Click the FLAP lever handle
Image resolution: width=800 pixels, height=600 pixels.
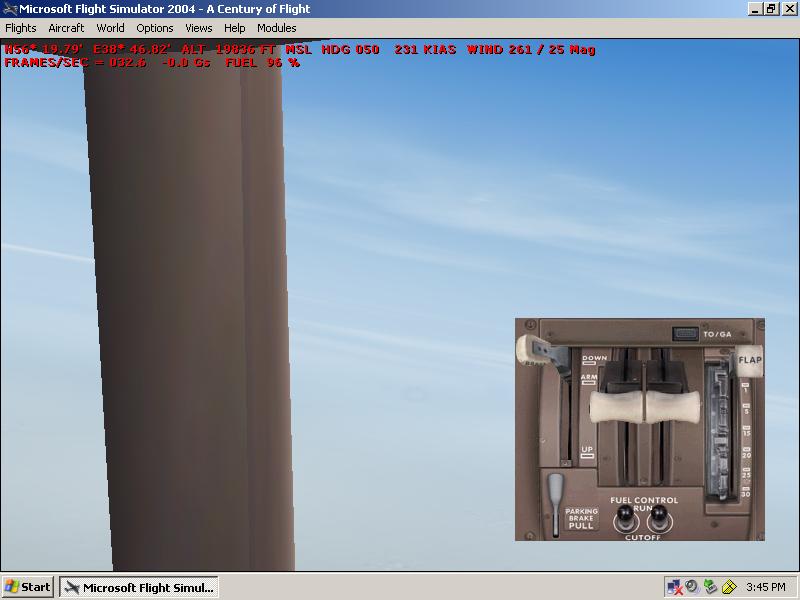coord(749,360)
